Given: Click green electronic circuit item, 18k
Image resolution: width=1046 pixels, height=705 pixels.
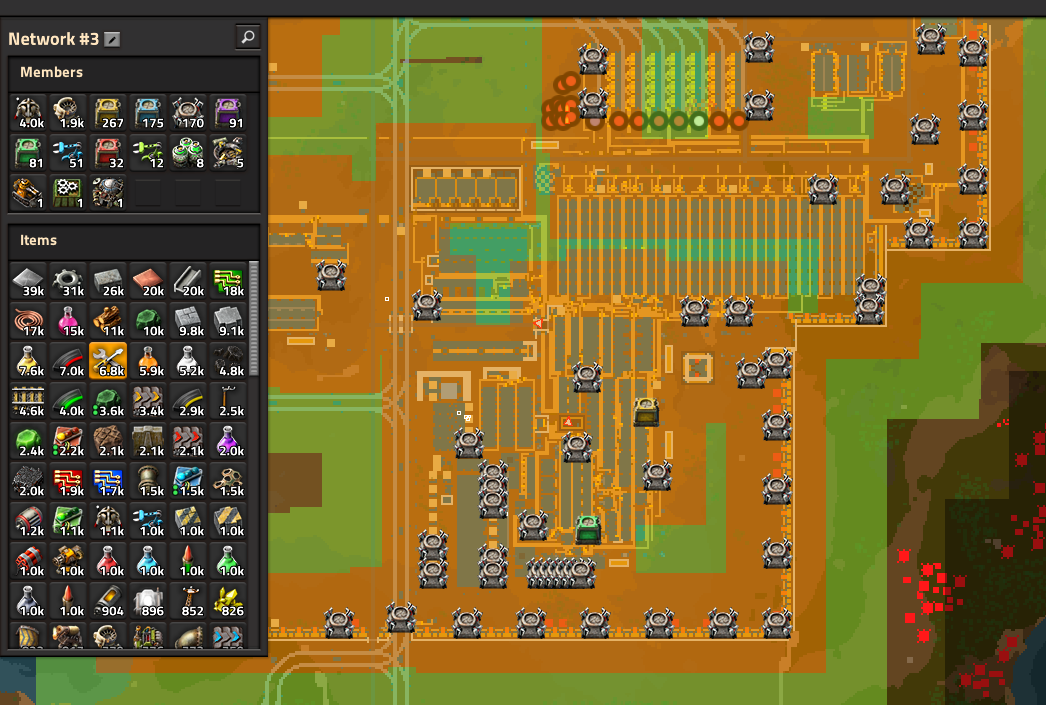Looking at the screenshot, I should pyautogui.click(x=228, y=281).
